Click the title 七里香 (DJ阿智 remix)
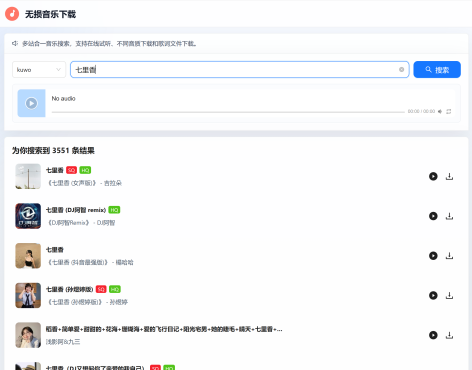This screenshot has height=370, width=472. tap(76, 210)
